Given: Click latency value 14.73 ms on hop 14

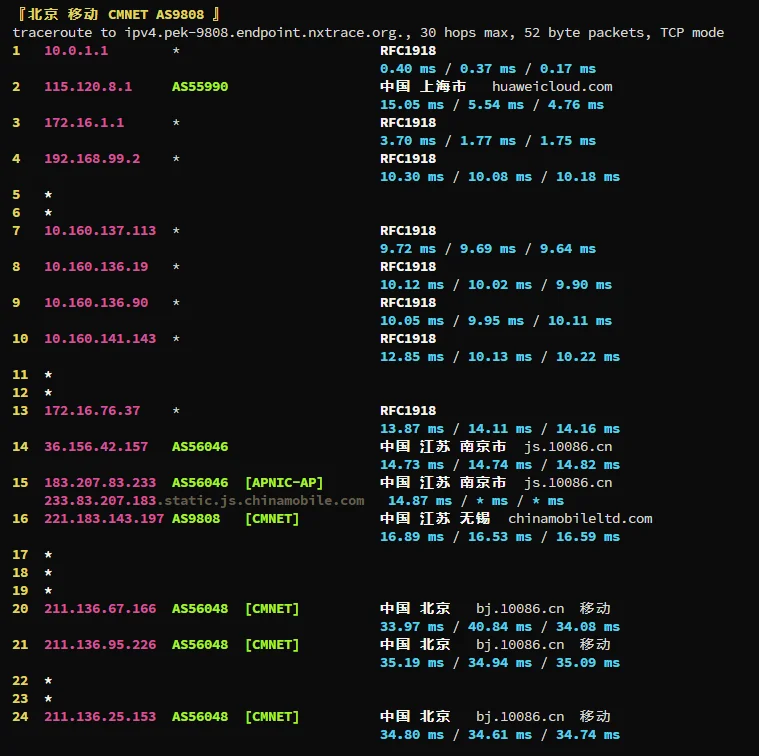Looking at the screenshot, I should [412, 465].
